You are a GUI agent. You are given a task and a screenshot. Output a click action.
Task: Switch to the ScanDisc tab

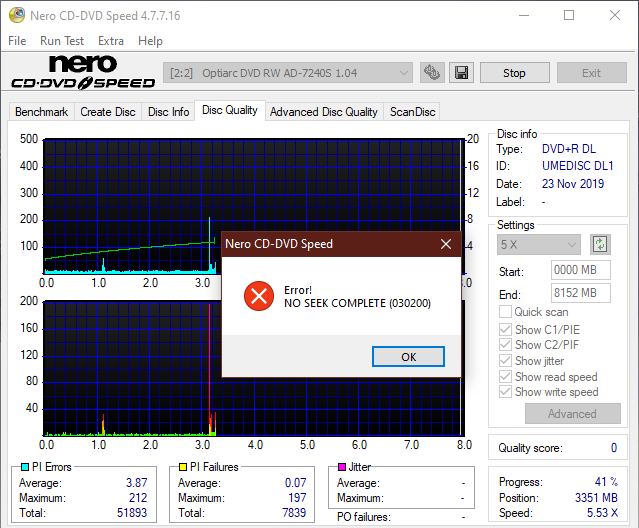(412, 112)
